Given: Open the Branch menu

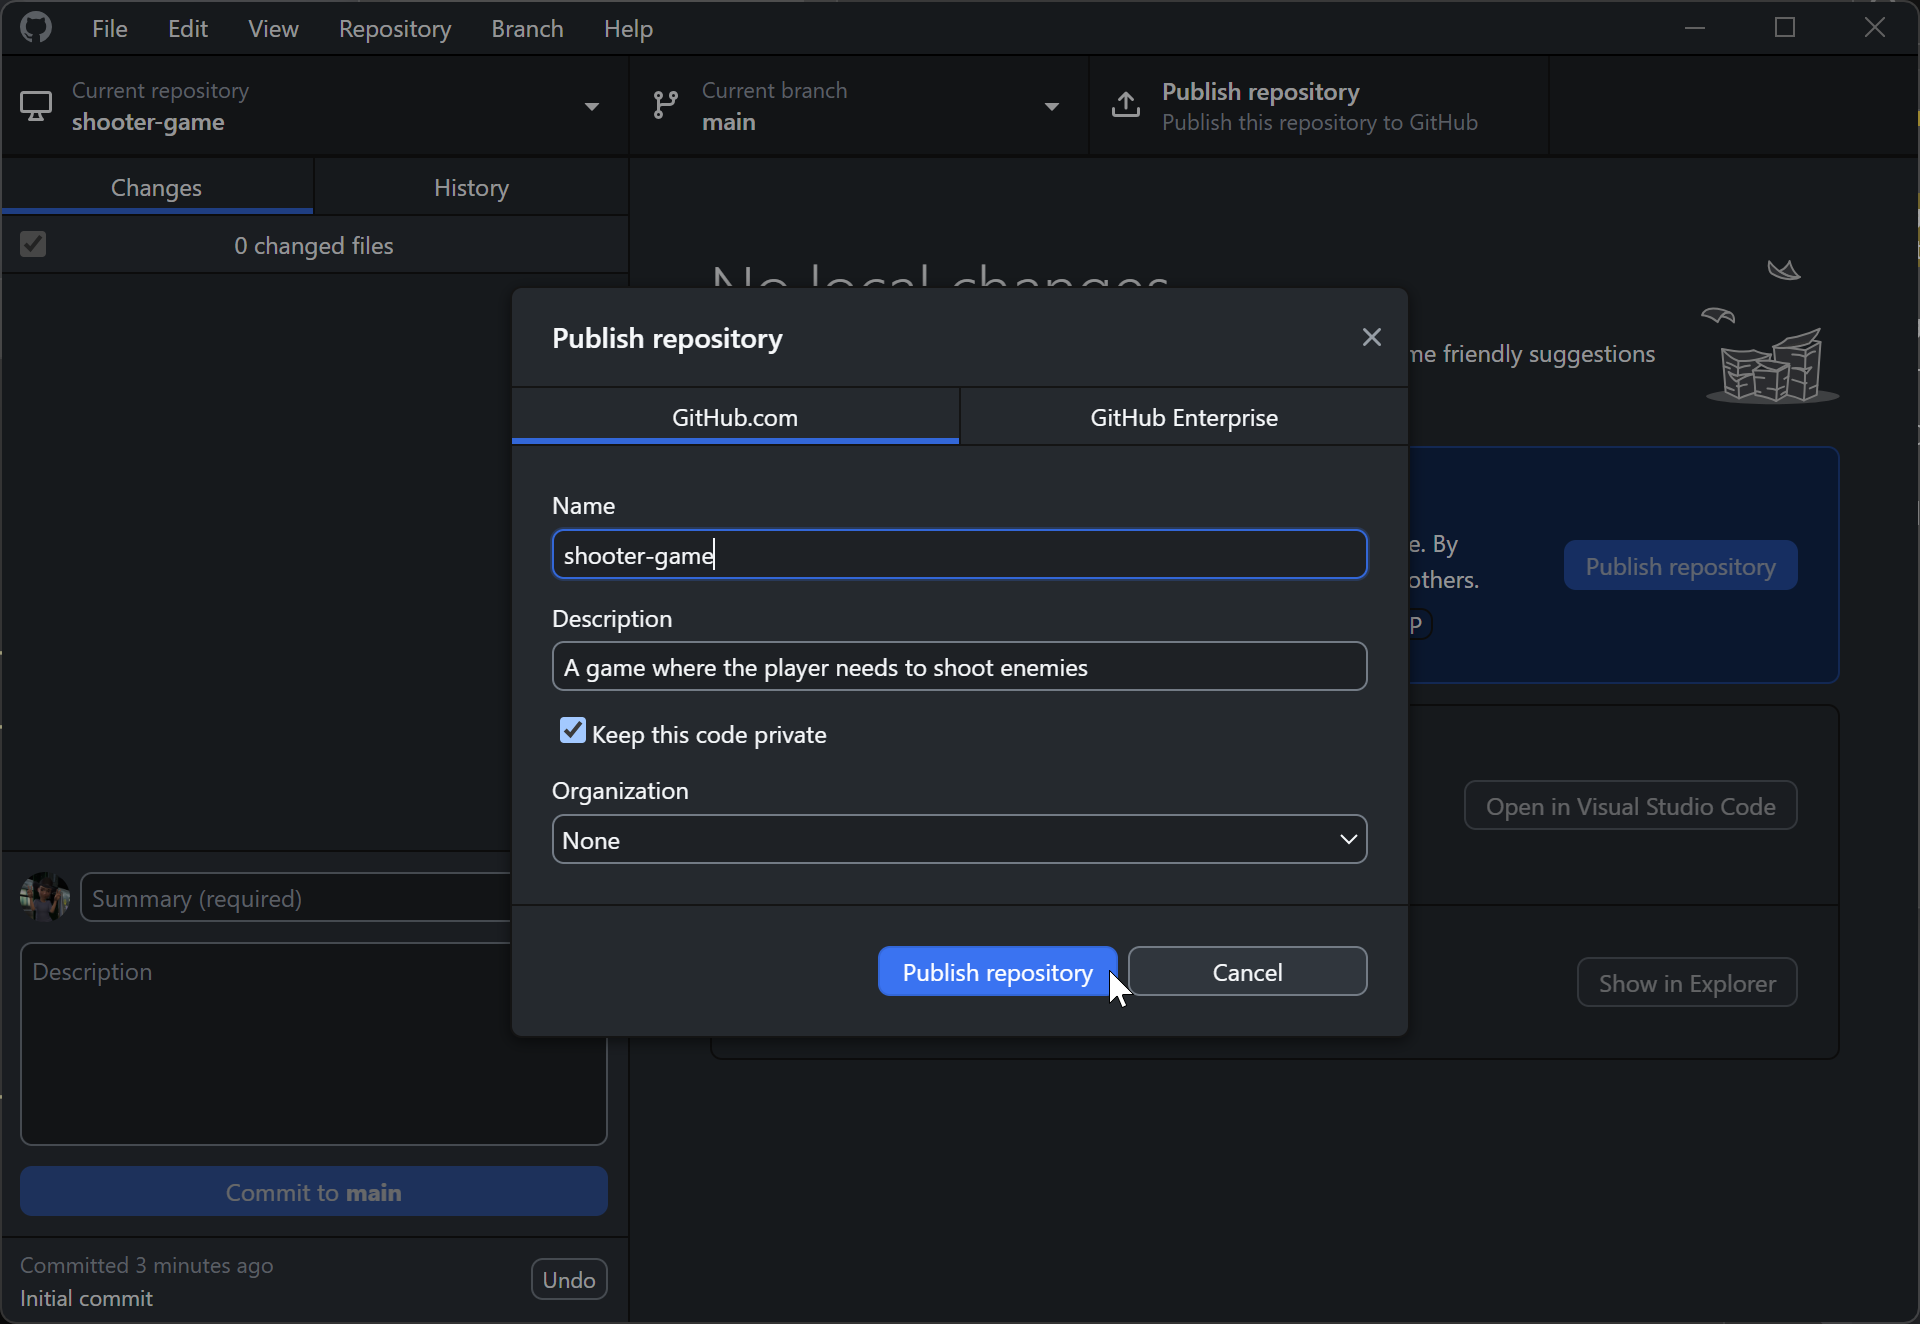Looking at the screenshot, I should pos(527,28).
